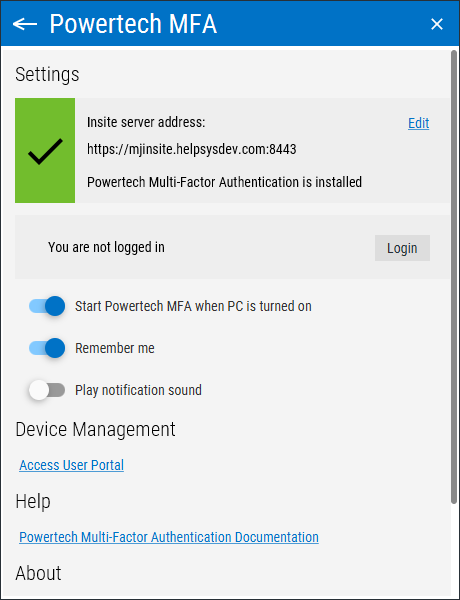Select the Help section heading
This screenshot has width=460, height=600.
(x=33, y=501)
